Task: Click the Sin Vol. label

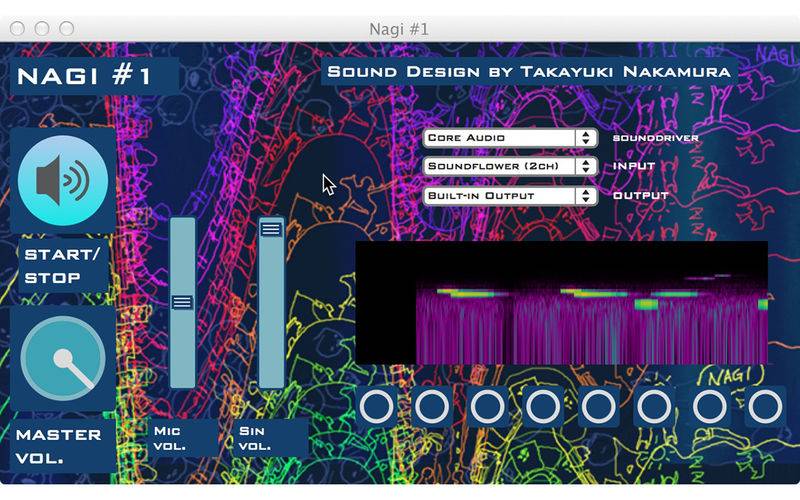Action: (269, 438)
